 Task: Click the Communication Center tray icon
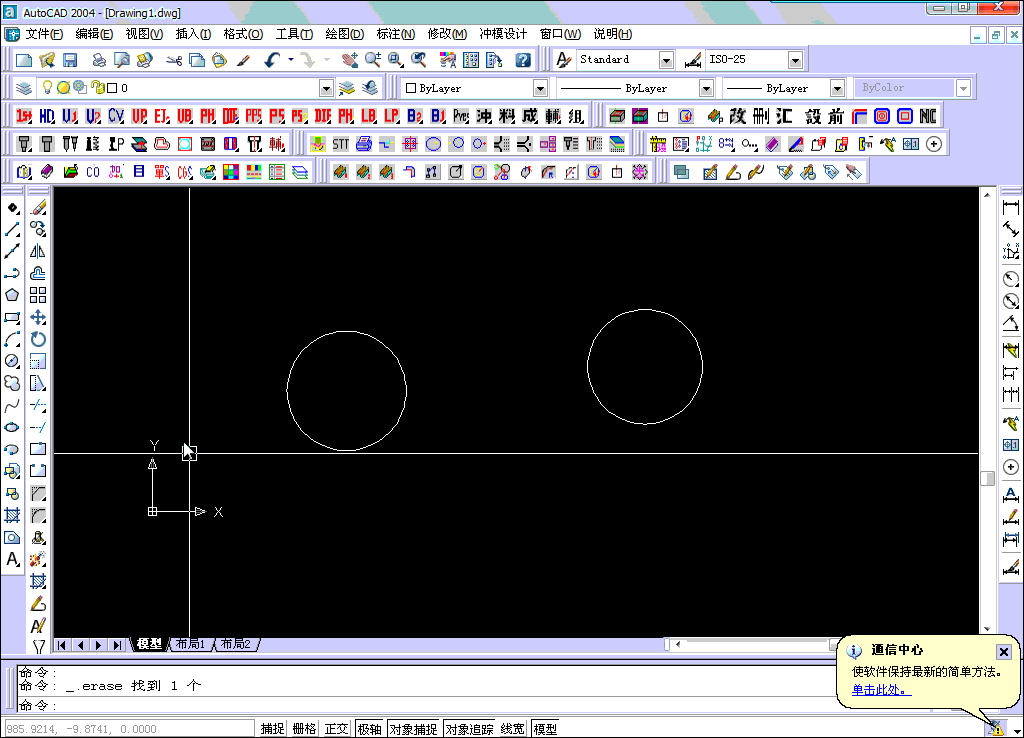(x=996, y=728)
